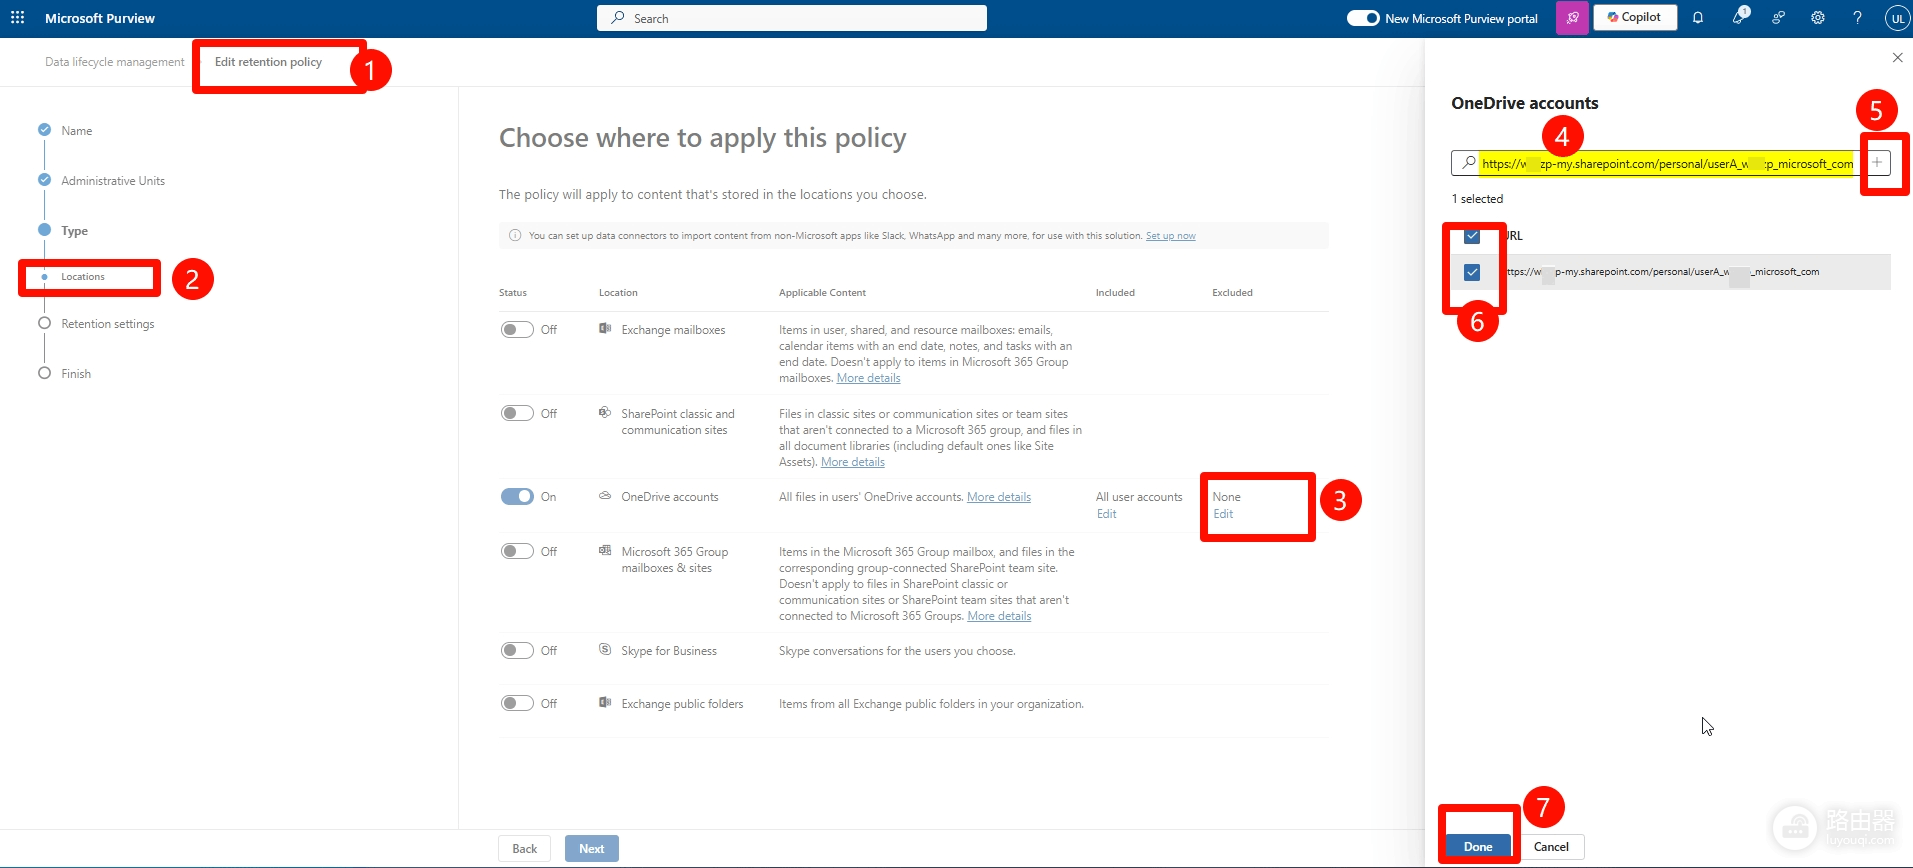Open the help question mark
Image resolution: width=1913 pixels, height=868 pixels.
(x=1857, y=18)
